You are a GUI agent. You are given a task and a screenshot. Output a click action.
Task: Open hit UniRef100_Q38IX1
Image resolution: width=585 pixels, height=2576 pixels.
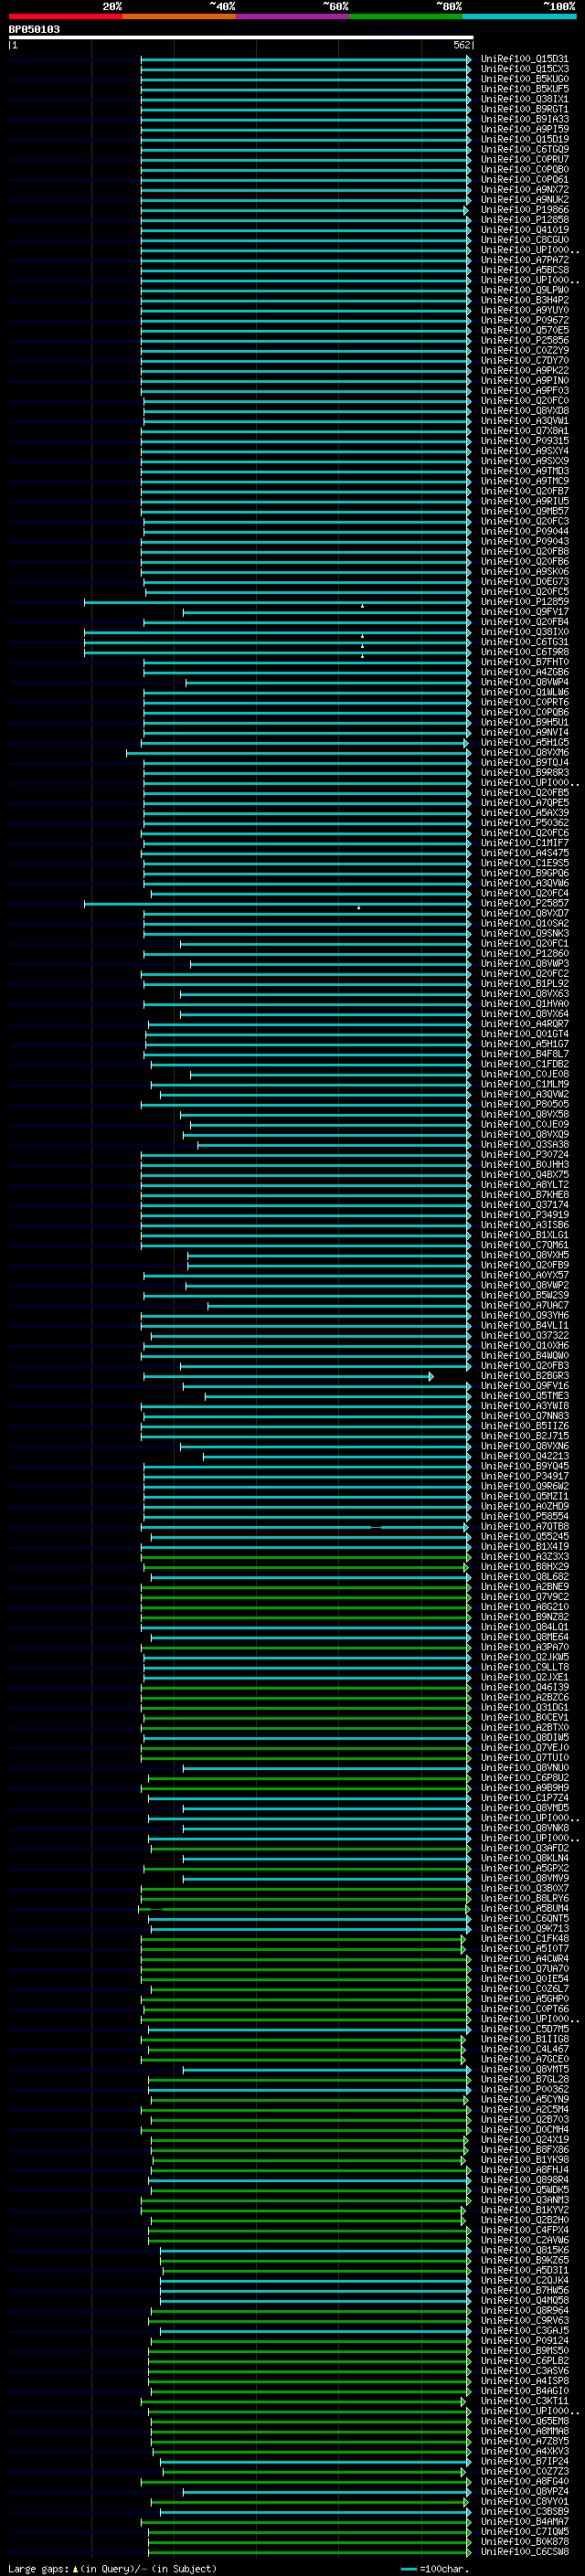[x=524, y=99]
